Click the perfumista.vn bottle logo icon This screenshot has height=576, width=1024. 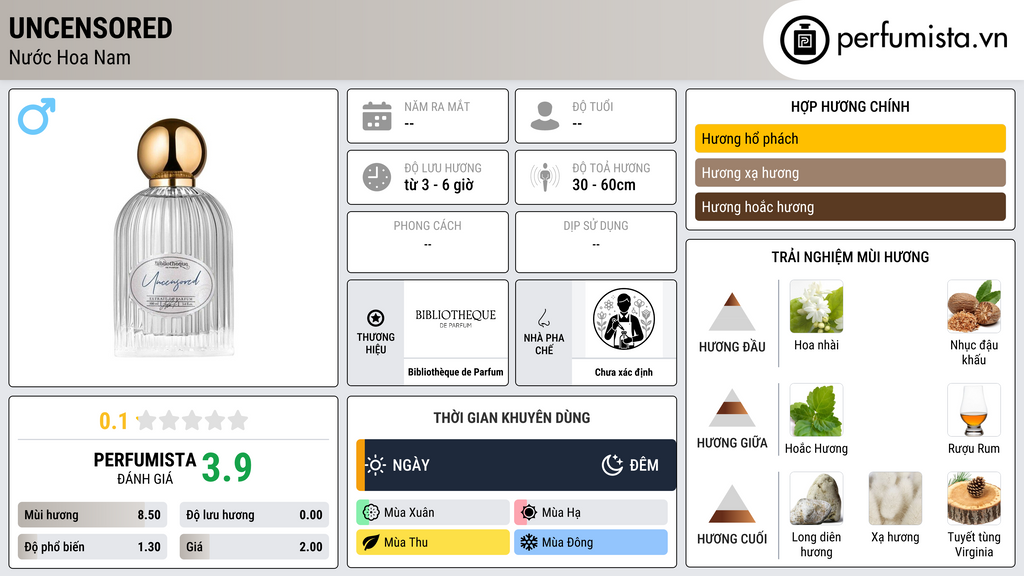tap(804, 40)
